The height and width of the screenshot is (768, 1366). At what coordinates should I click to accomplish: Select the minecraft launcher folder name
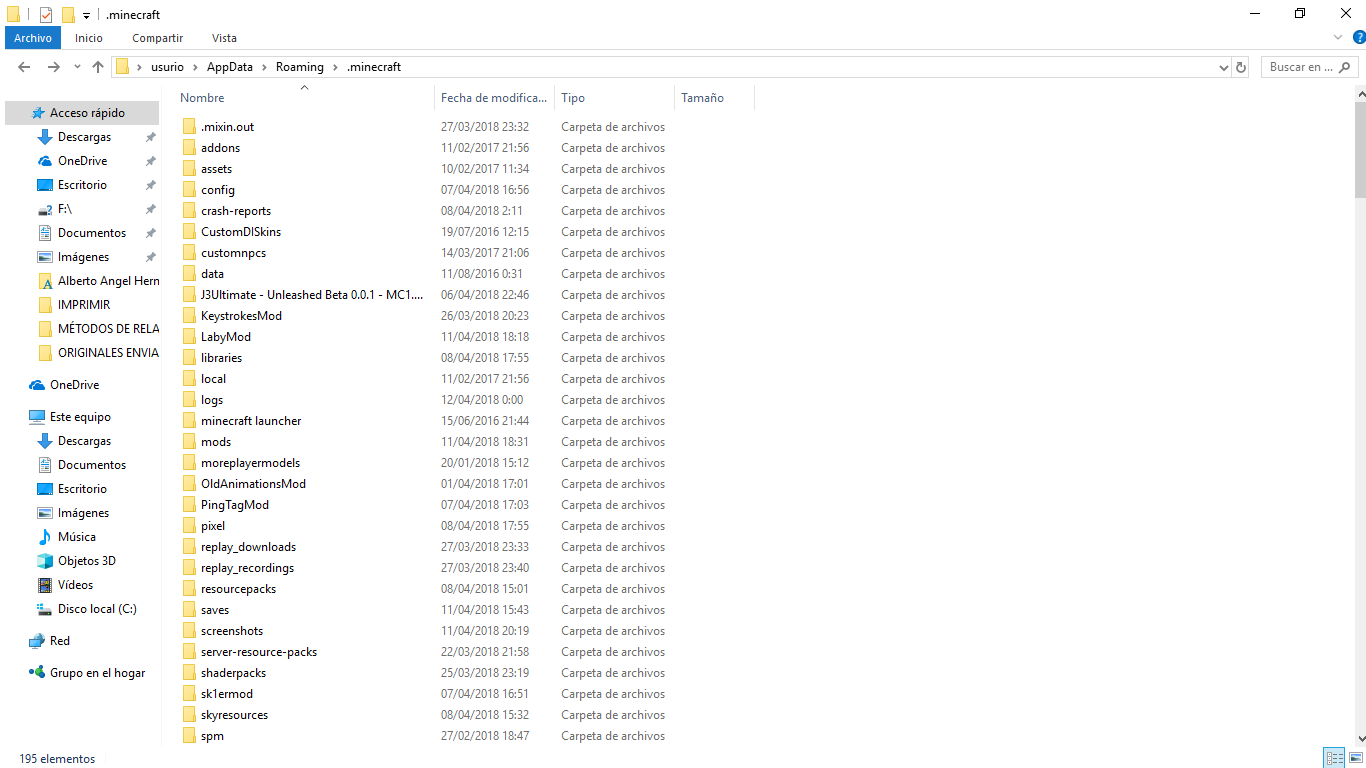click(251, 421)
